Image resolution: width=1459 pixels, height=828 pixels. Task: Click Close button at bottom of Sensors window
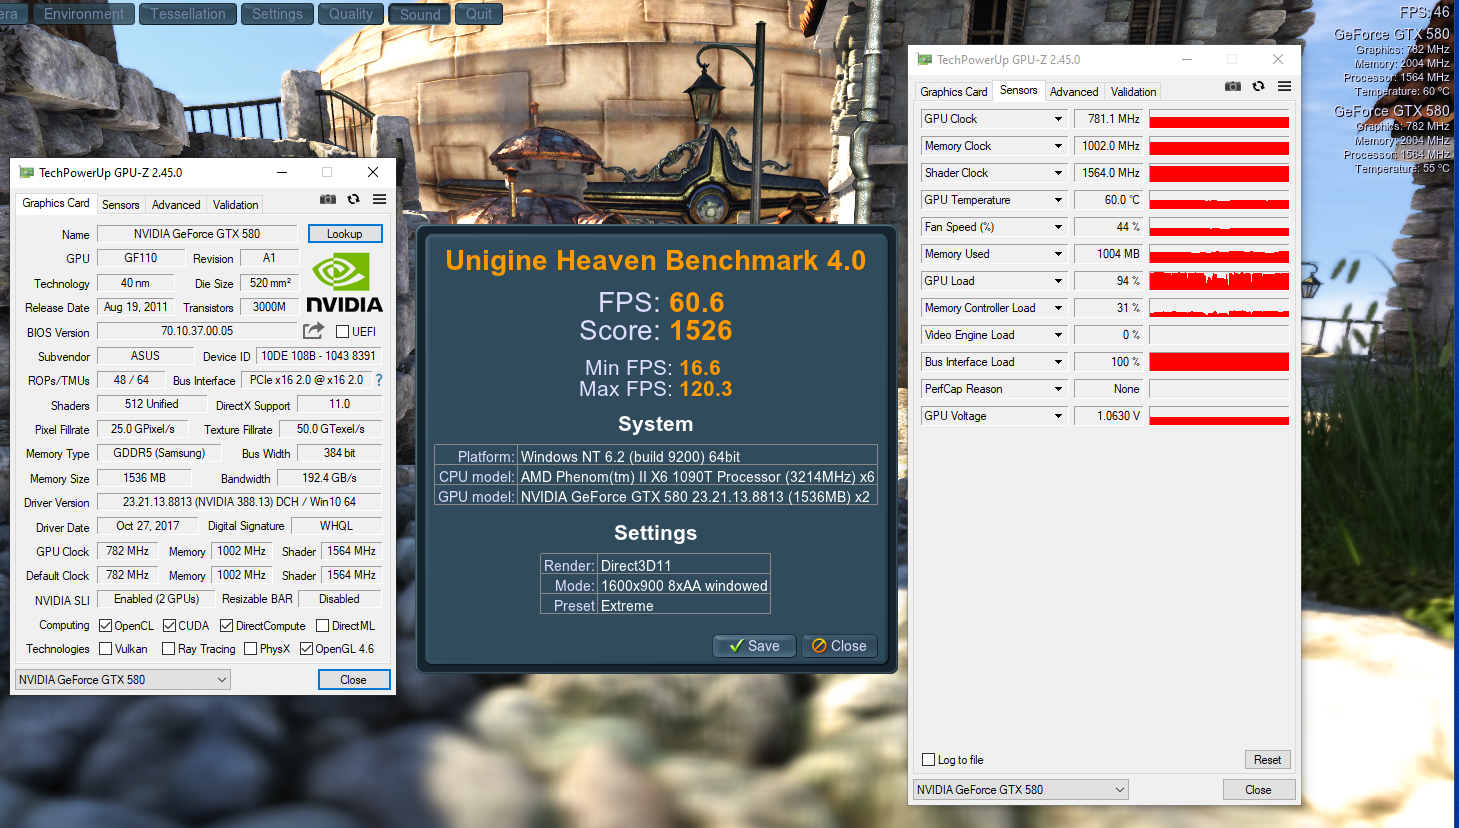(1258, 790)
